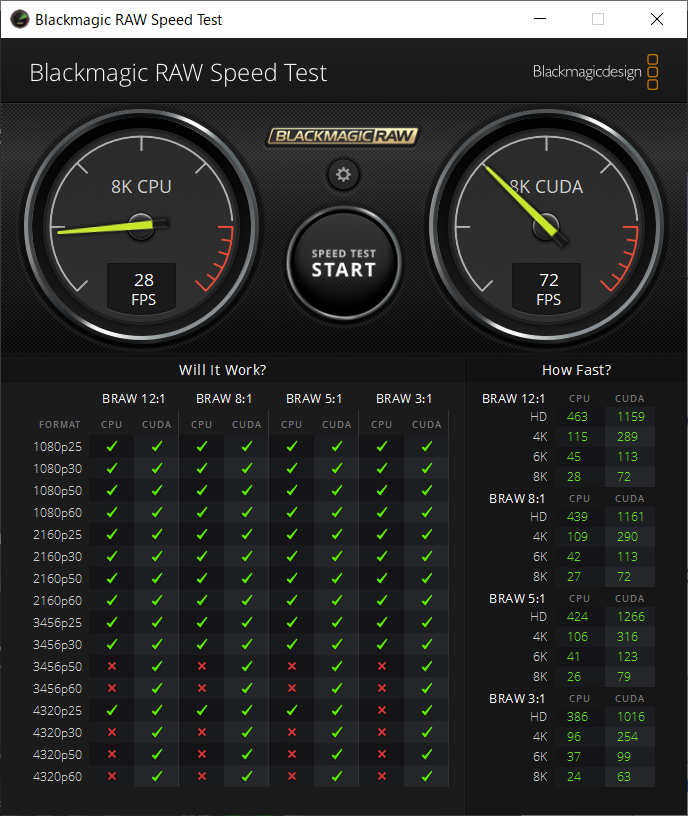Select the 1159 BRAW 12:1 HD CUDA value
Viewport: 688px width, 816px height.
click(x=631, y=417)
